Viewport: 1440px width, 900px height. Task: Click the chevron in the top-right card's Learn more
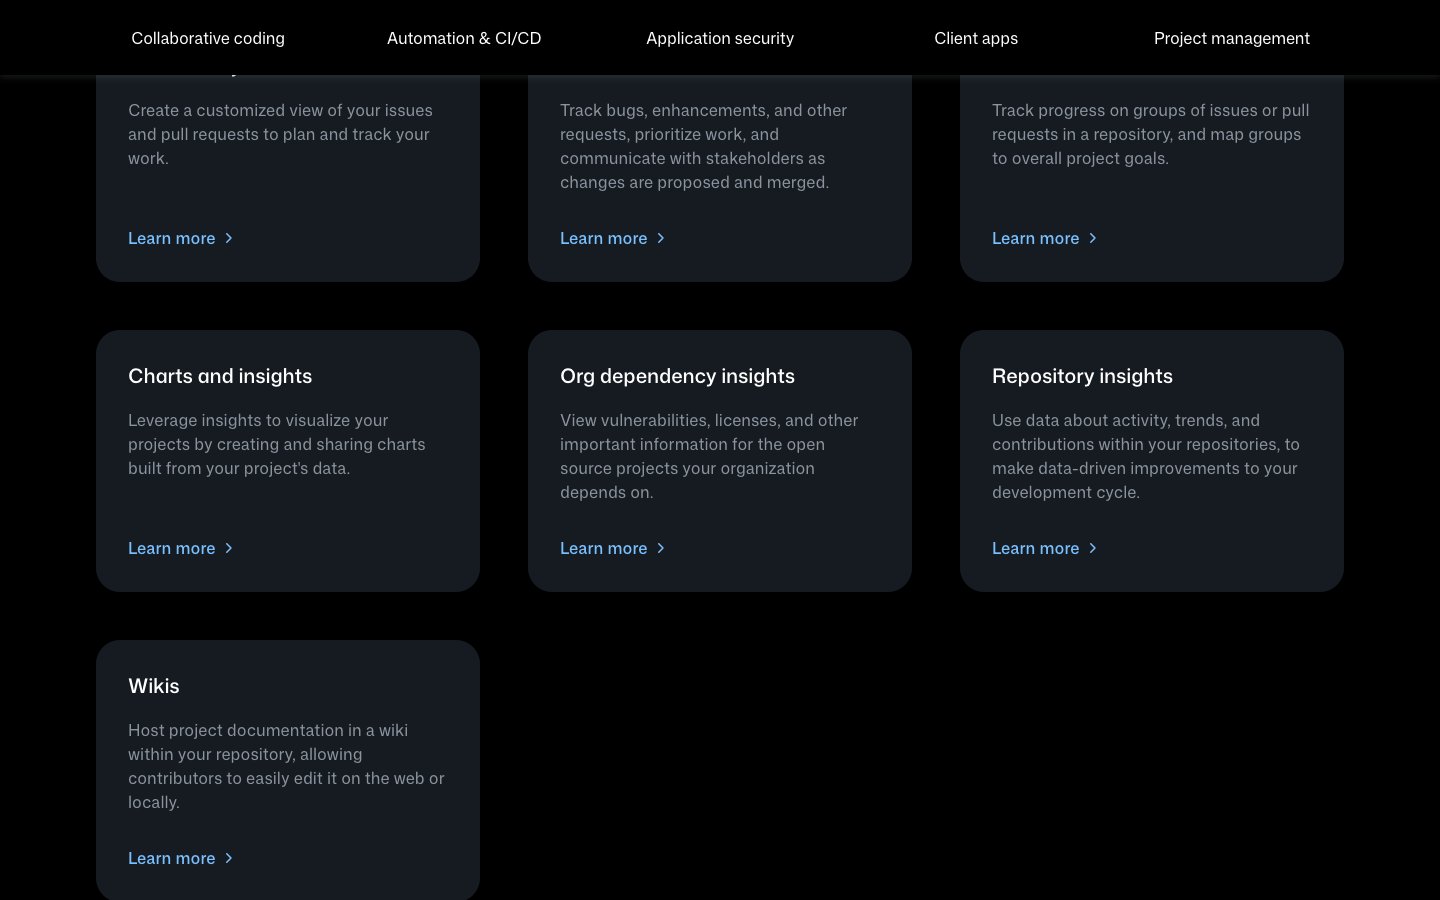tap(1092, 238)
